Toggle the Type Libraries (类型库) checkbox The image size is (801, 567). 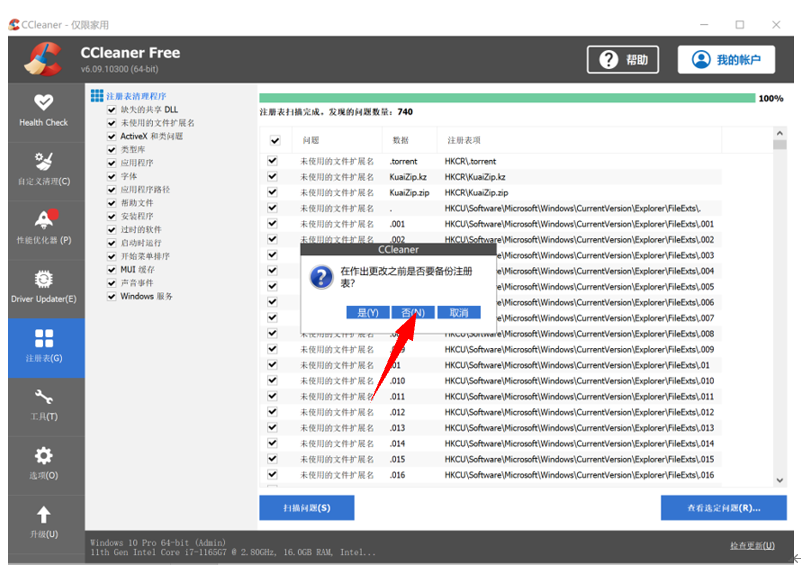click(111, 150)
